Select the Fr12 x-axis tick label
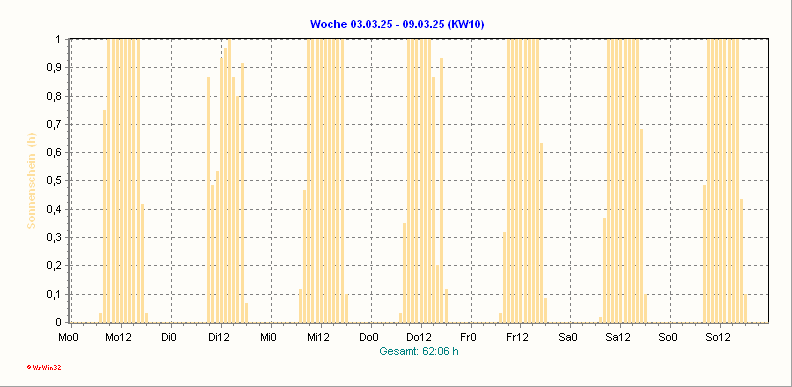 518,337
